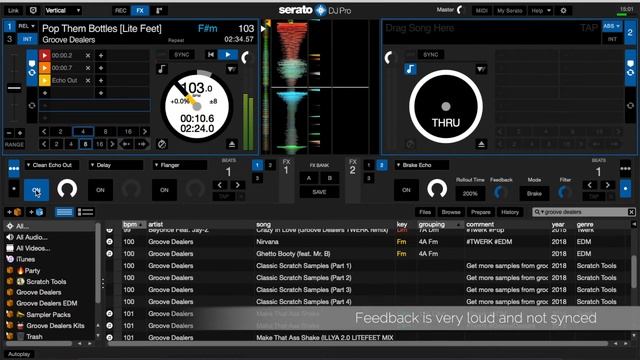Open the Flanger effect dropdown
640x360 pixels.
(180, 165)
